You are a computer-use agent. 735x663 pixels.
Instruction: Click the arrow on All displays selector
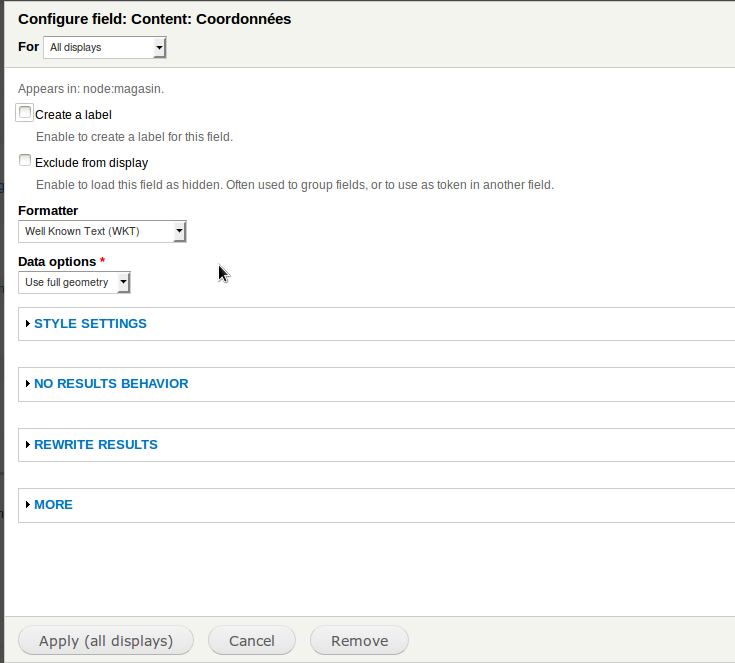(x=159, y=47)
